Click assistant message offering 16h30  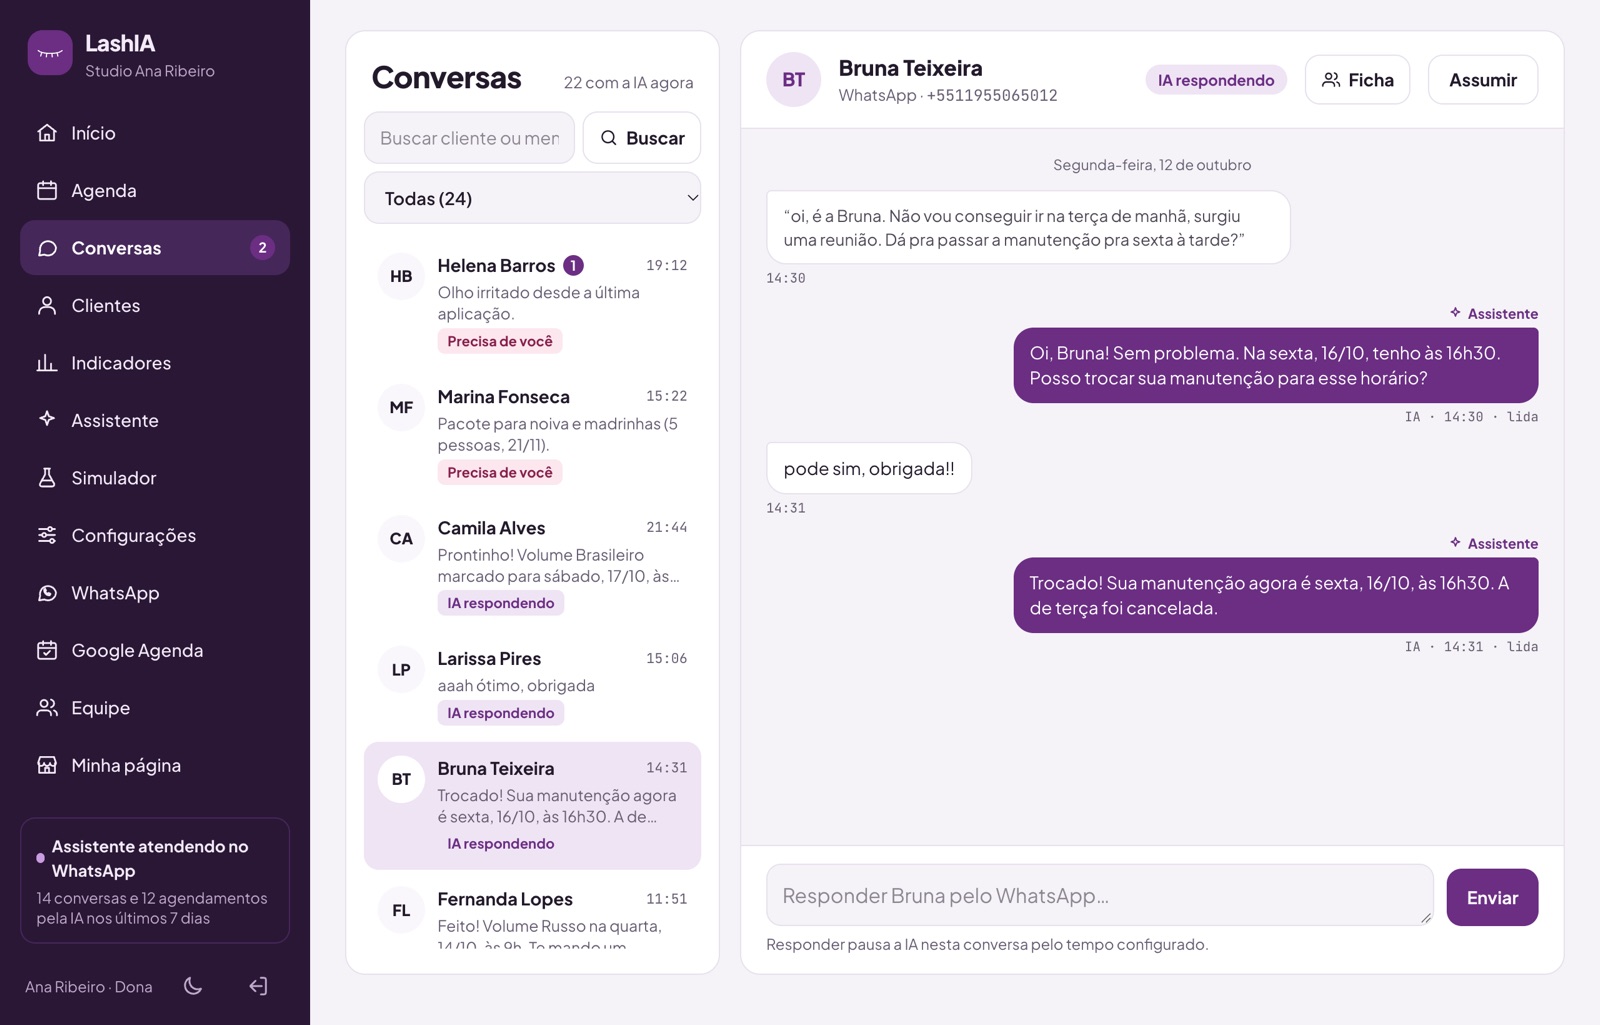(1276, 365)
